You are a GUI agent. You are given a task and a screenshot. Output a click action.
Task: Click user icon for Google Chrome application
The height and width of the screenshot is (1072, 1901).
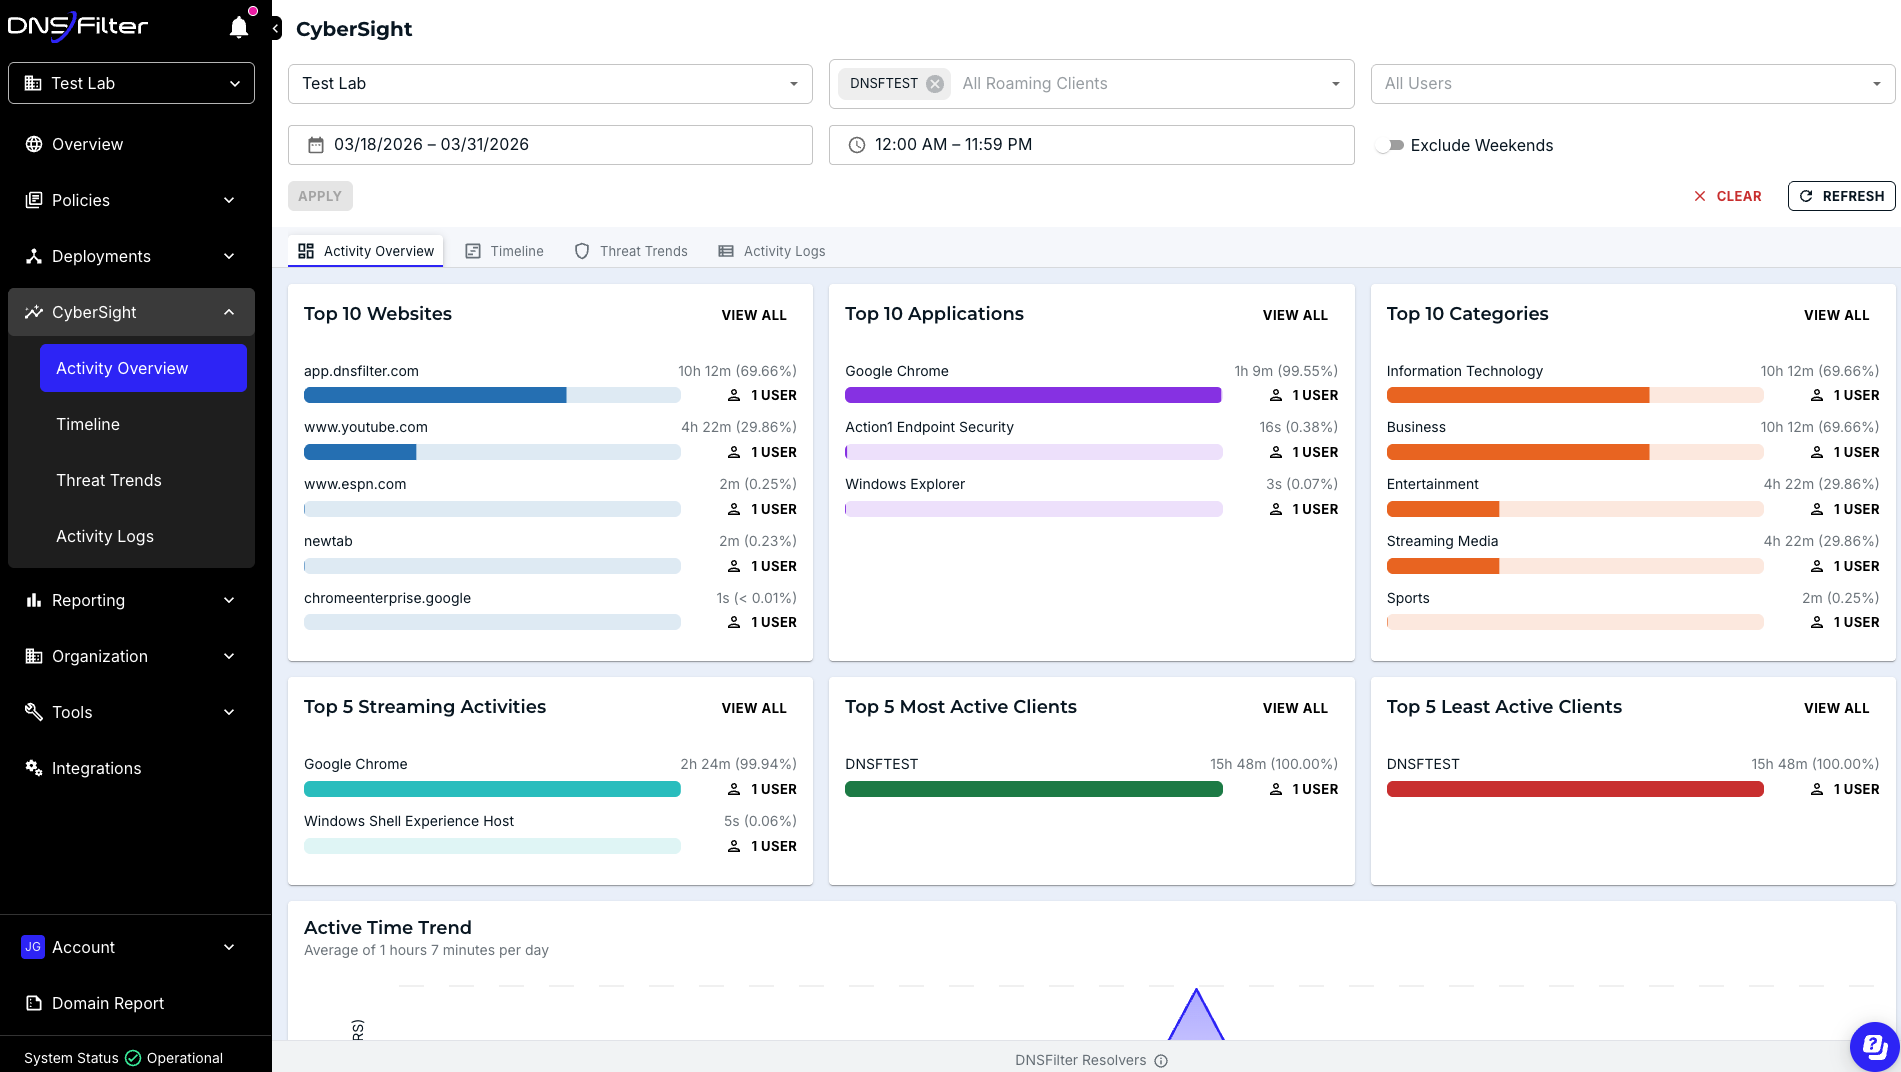click(1276, 395)
